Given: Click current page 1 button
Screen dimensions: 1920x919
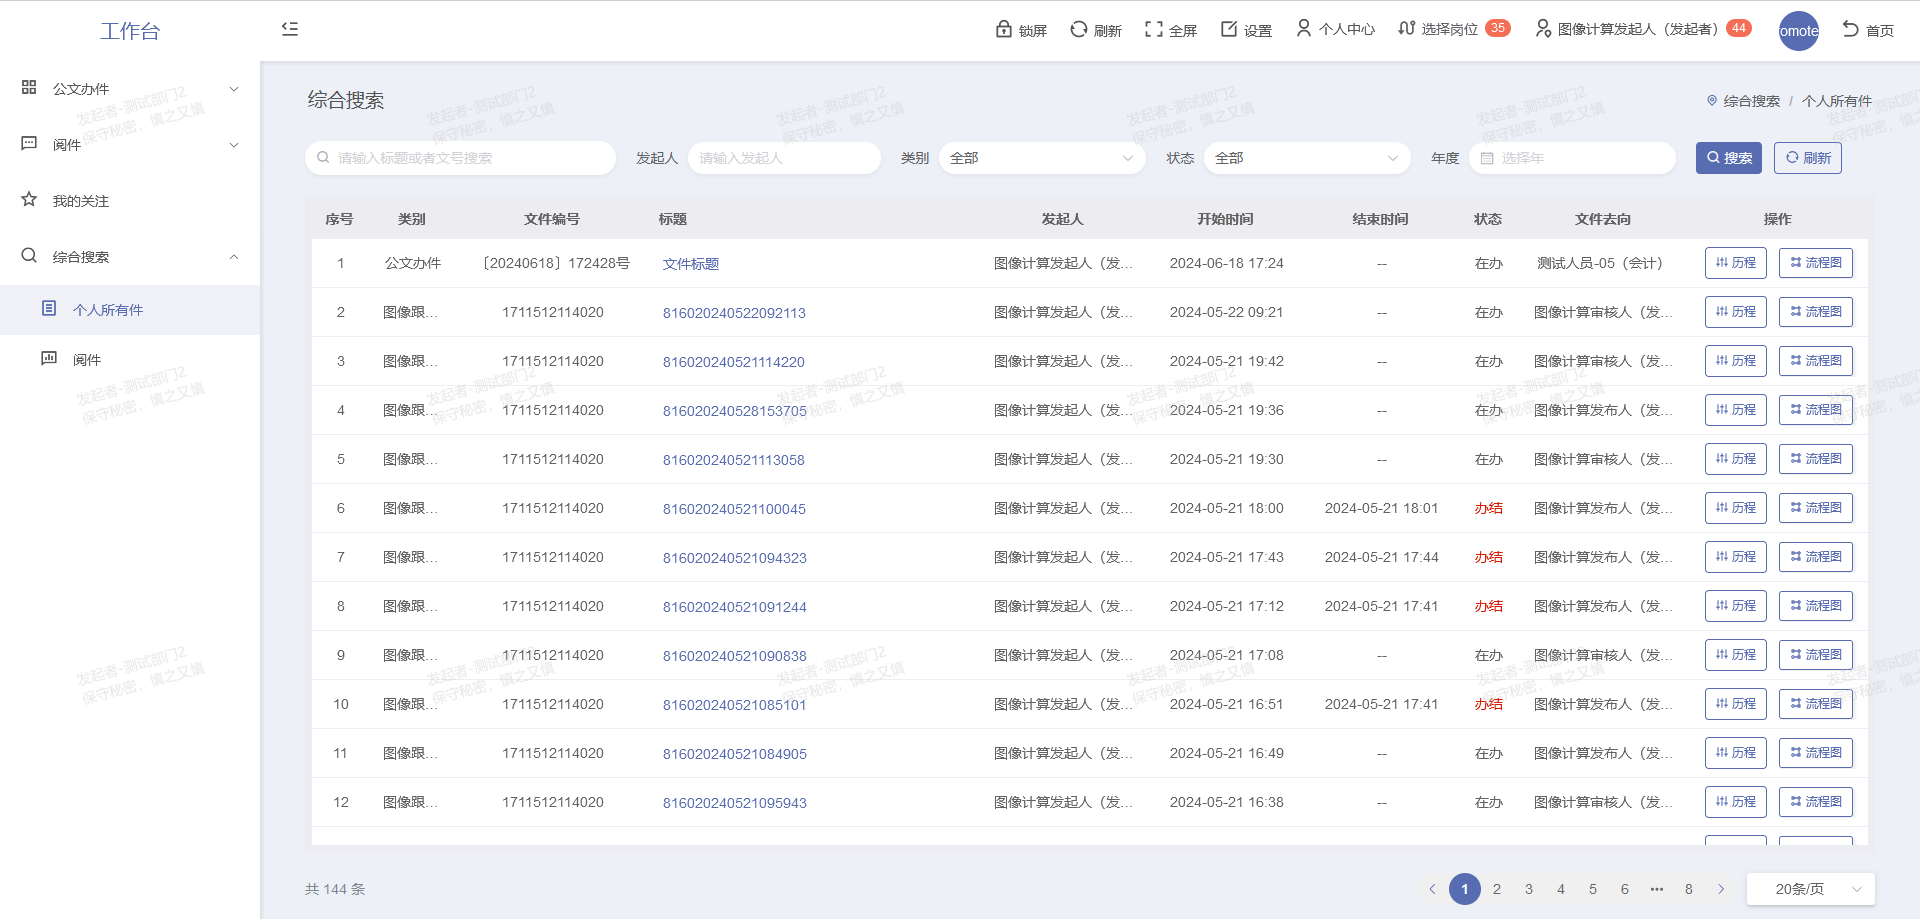Looking at the screenshot, I should [x=1465, y=889].
